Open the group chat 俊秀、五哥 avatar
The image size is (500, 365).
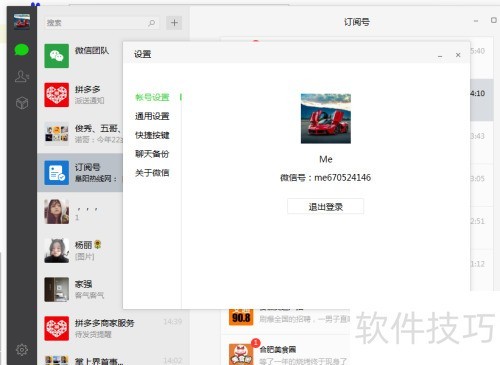click(57, 134)
